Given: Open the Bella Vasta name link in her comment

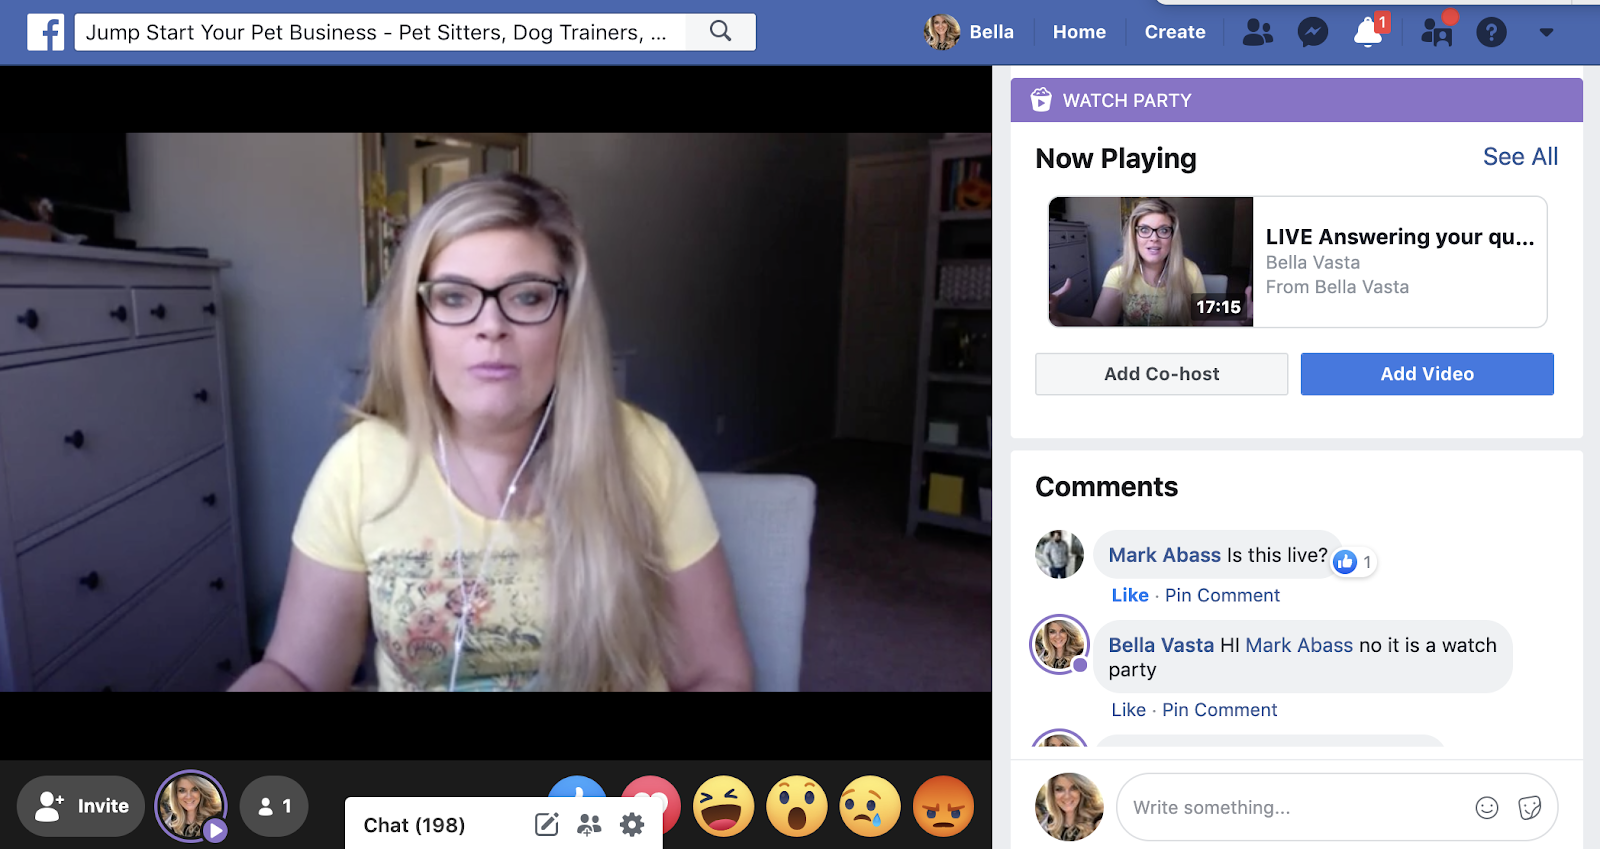Looking at the screenshot, I should (x=1161, y=645).
